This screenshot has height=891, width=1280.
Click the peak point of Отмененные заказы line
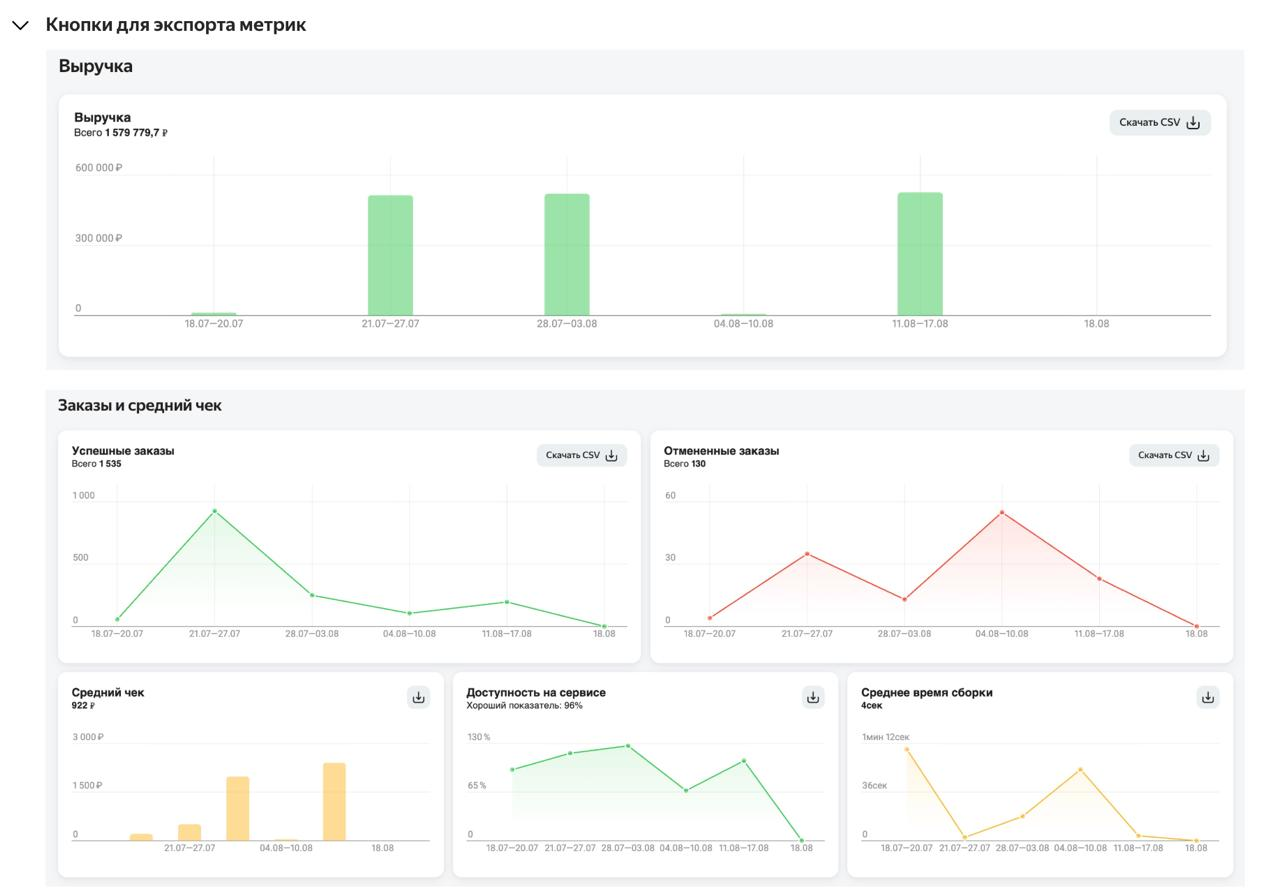click(x=1002, y=513)
